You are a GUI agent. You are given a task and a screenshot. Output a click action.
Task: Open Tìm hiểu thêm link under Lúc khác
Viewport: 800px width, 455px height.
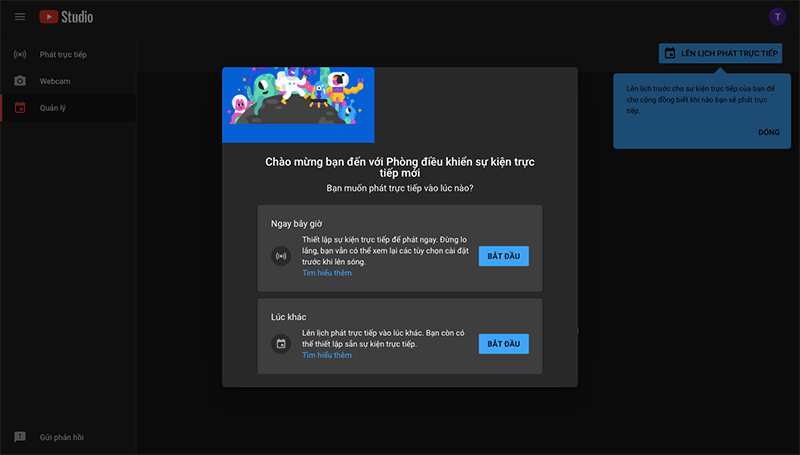pos(327,355)
